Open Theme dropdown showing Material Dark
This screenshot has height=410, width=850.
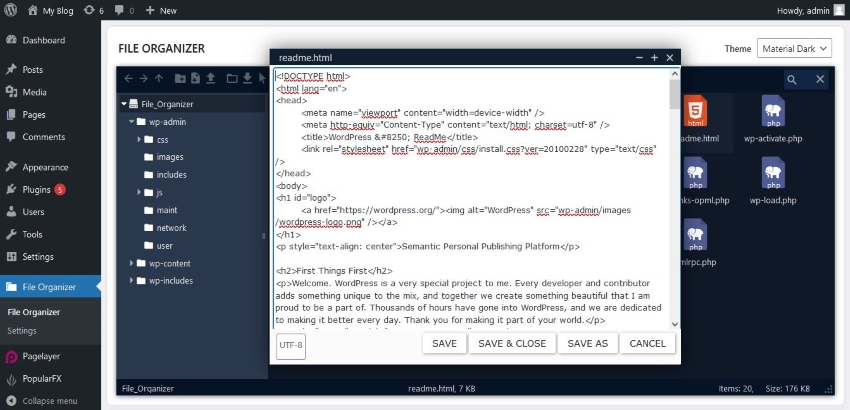coord(794,48)
